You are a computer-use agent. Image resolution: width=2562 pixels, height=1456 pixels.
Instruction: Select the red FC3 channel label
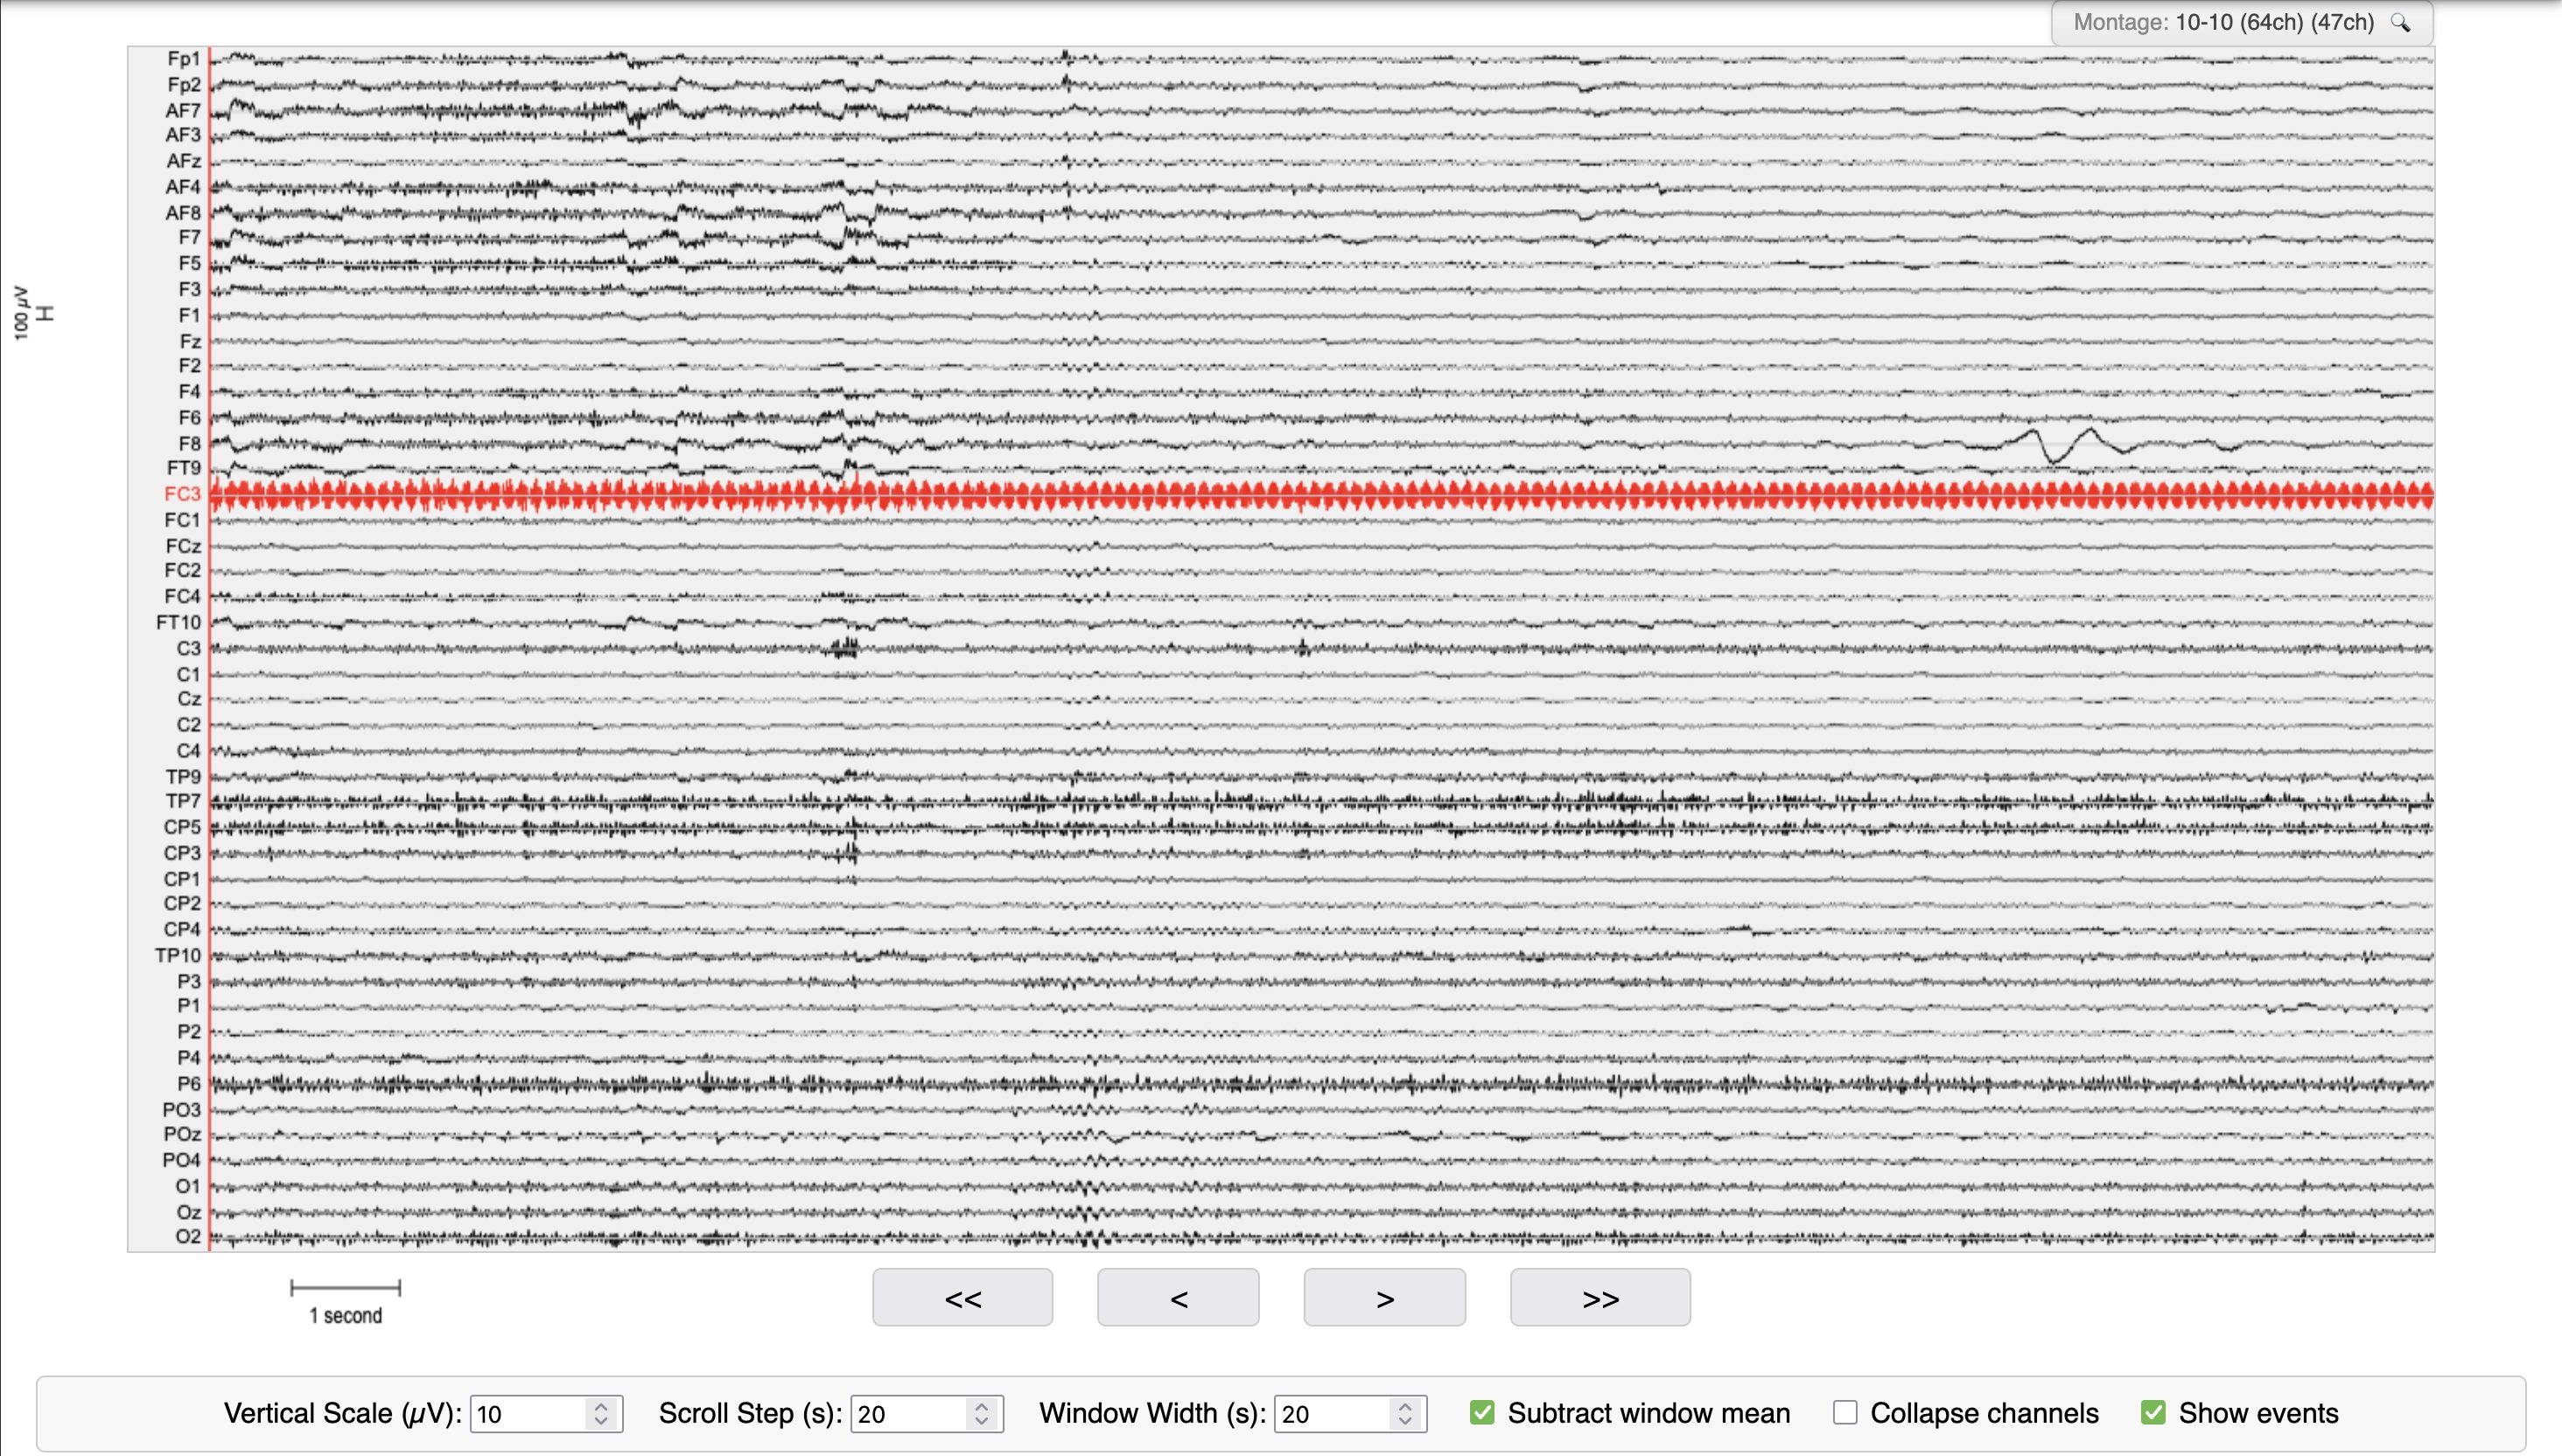pyautogui.click(x=183, y=494)
